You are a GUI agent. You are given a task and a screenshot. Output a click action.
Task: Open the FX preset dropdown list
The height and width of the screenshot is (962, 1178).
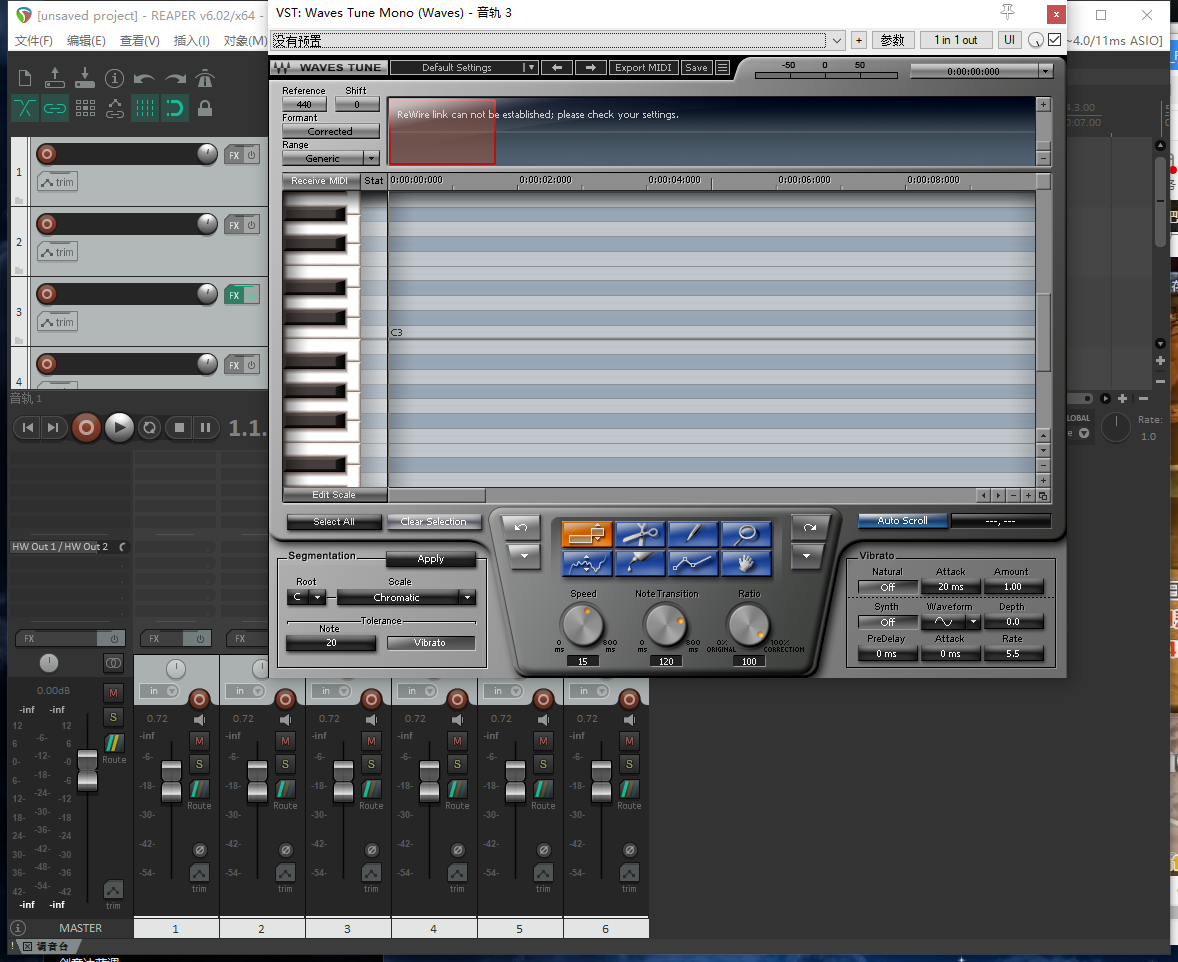[x=837, y=41]
